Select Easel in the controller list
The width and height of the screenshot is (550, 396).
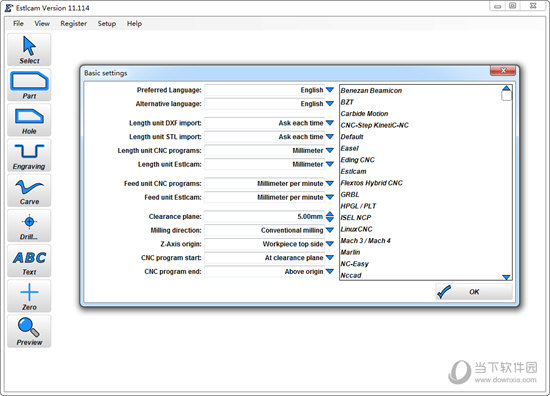349,148
